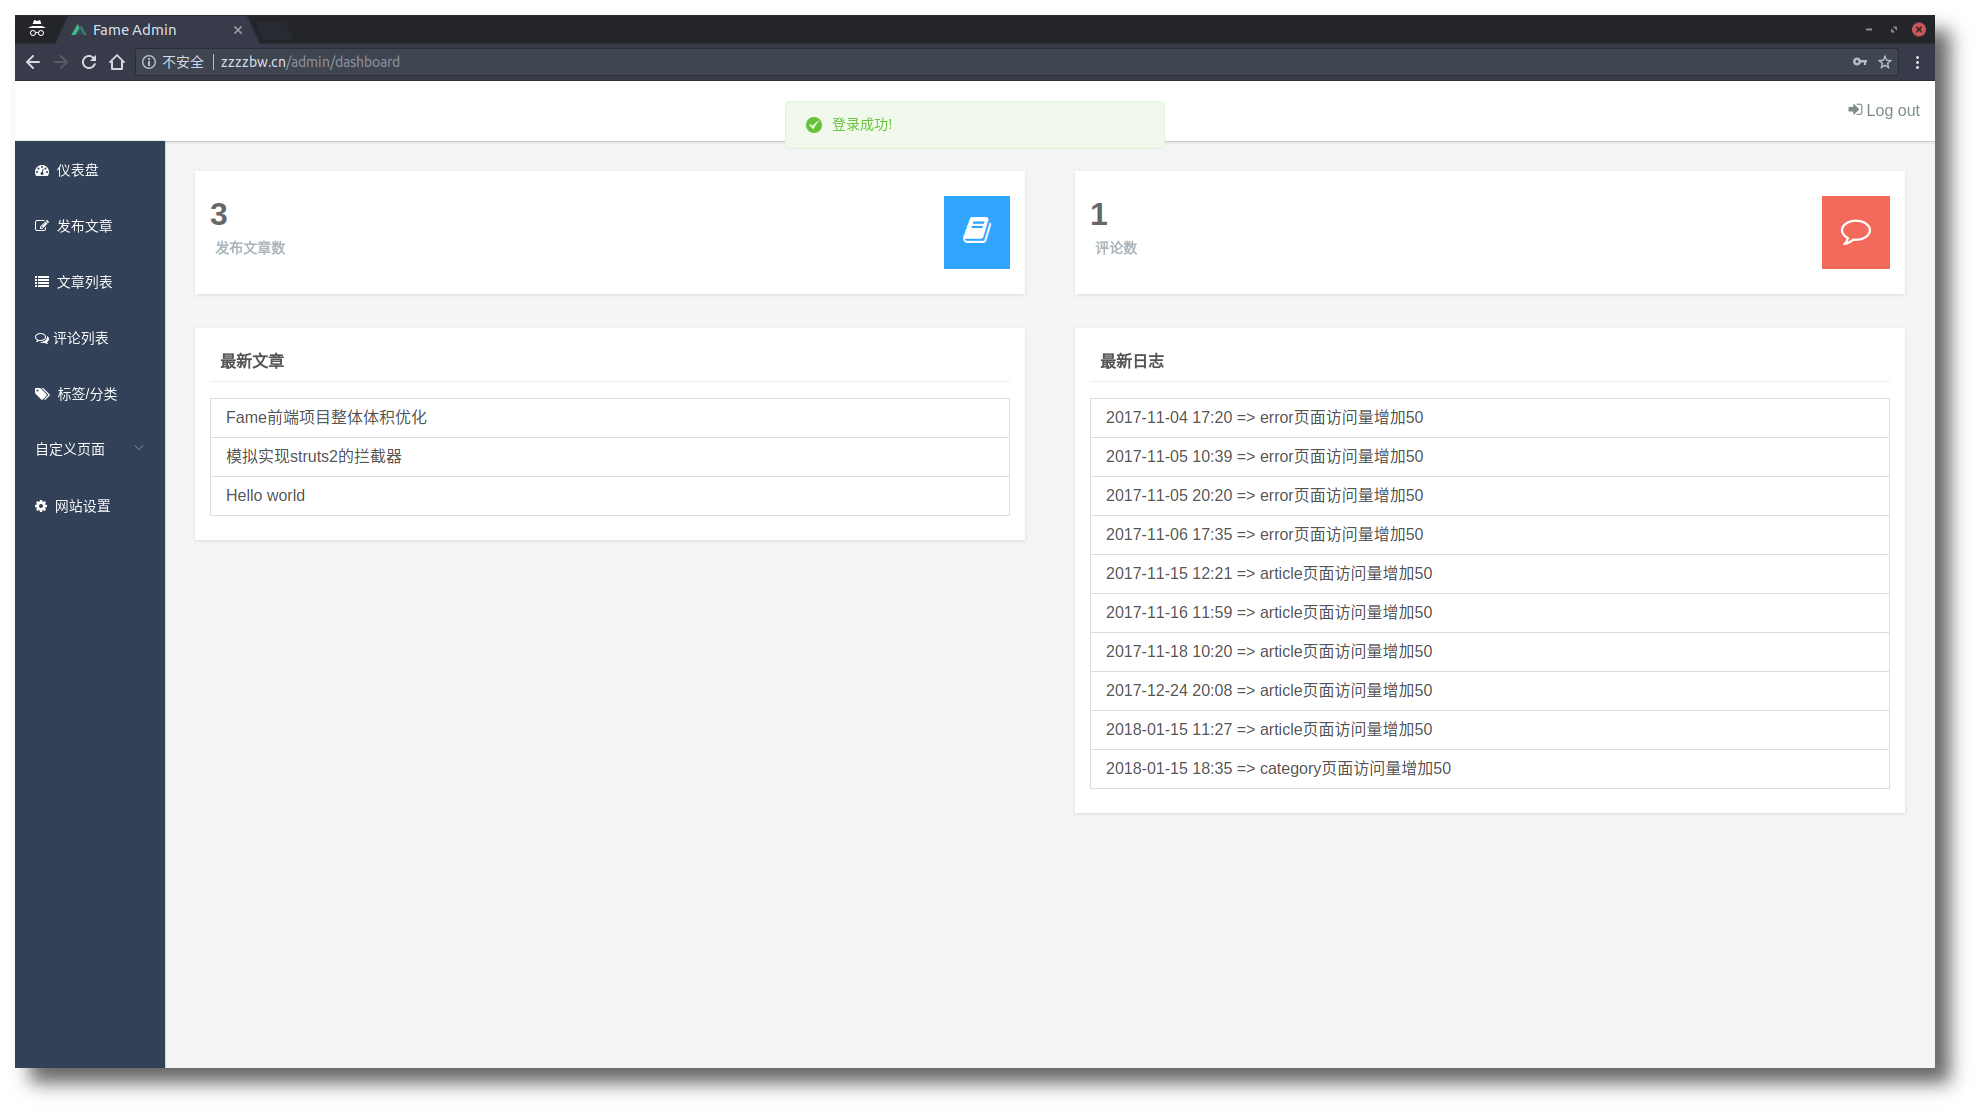This screenshot has width=1980, height=1113.
Task: Switch to the Fame Admin browser tab
Action: (x=135, y=29)
